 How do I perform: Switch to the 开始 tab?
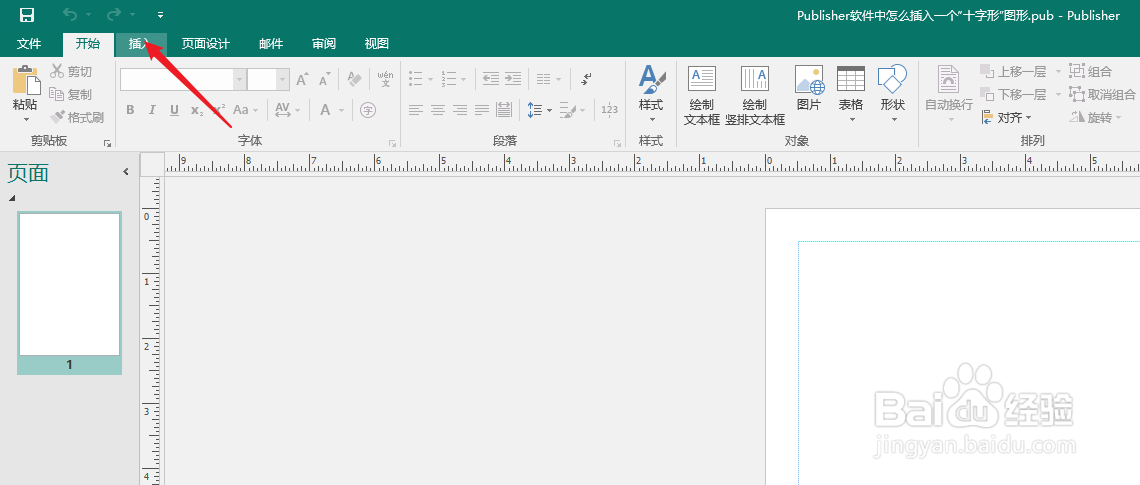(x=87, y=44)
